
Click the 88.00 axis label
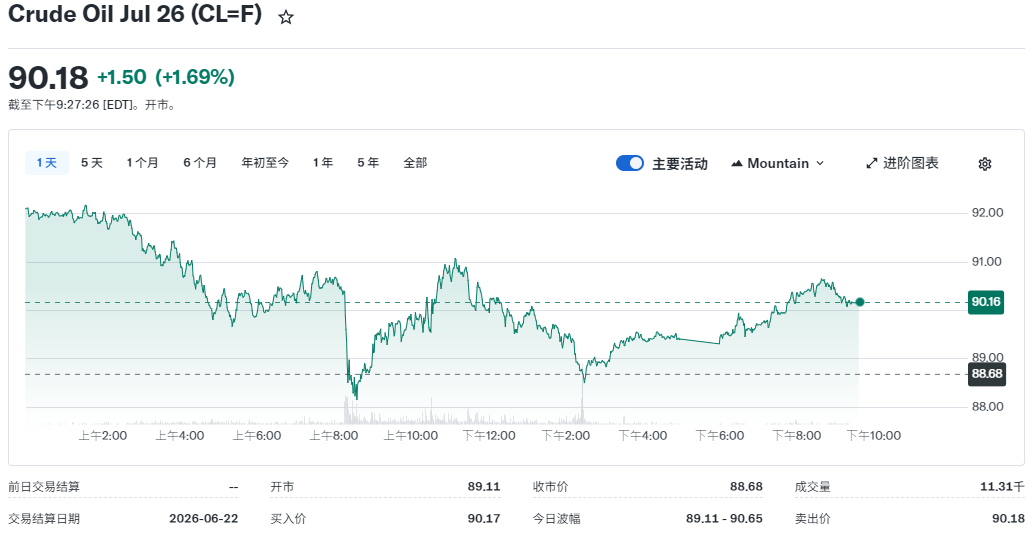click(987, 407)
